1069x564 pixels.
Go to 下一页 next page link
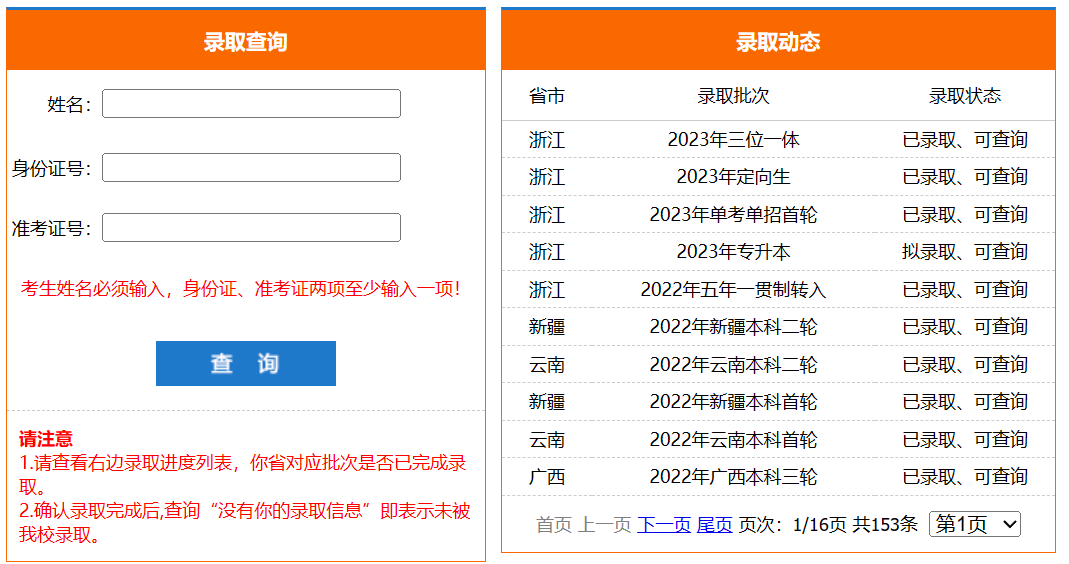pyautogui.click(x=664, y=524)
